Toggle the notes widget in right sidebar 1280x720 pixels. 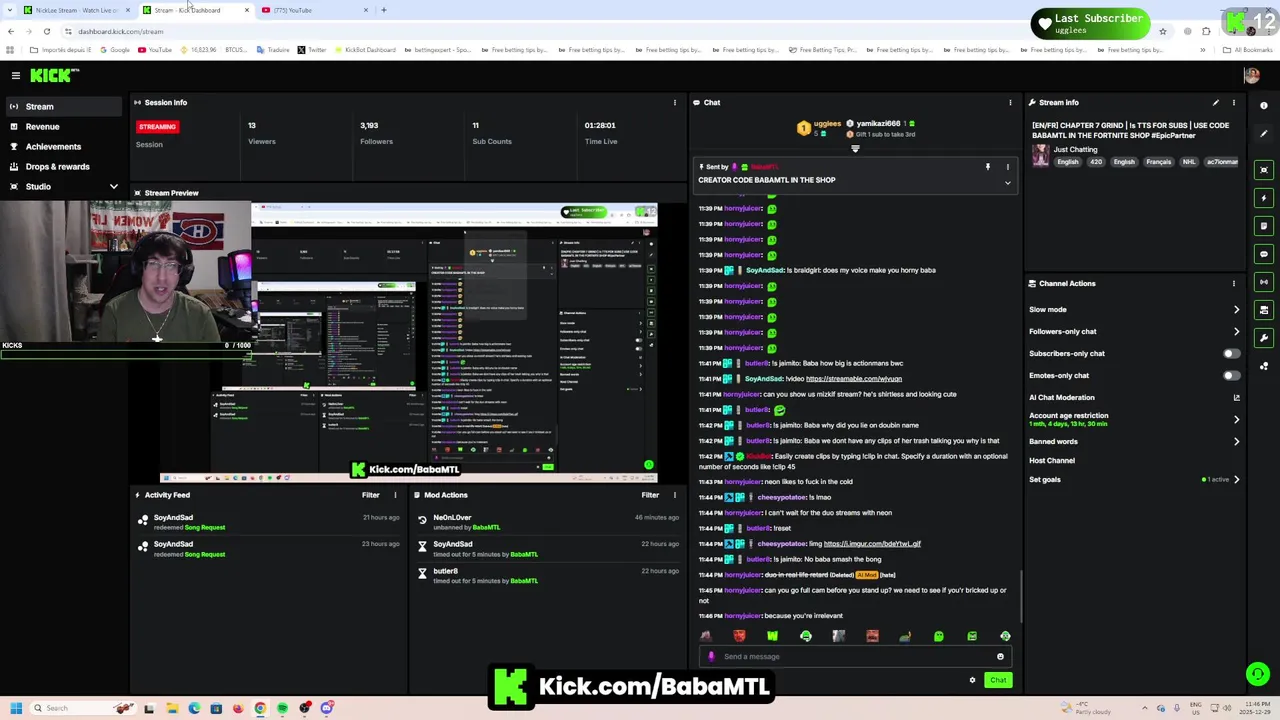tap(1264, 226)
